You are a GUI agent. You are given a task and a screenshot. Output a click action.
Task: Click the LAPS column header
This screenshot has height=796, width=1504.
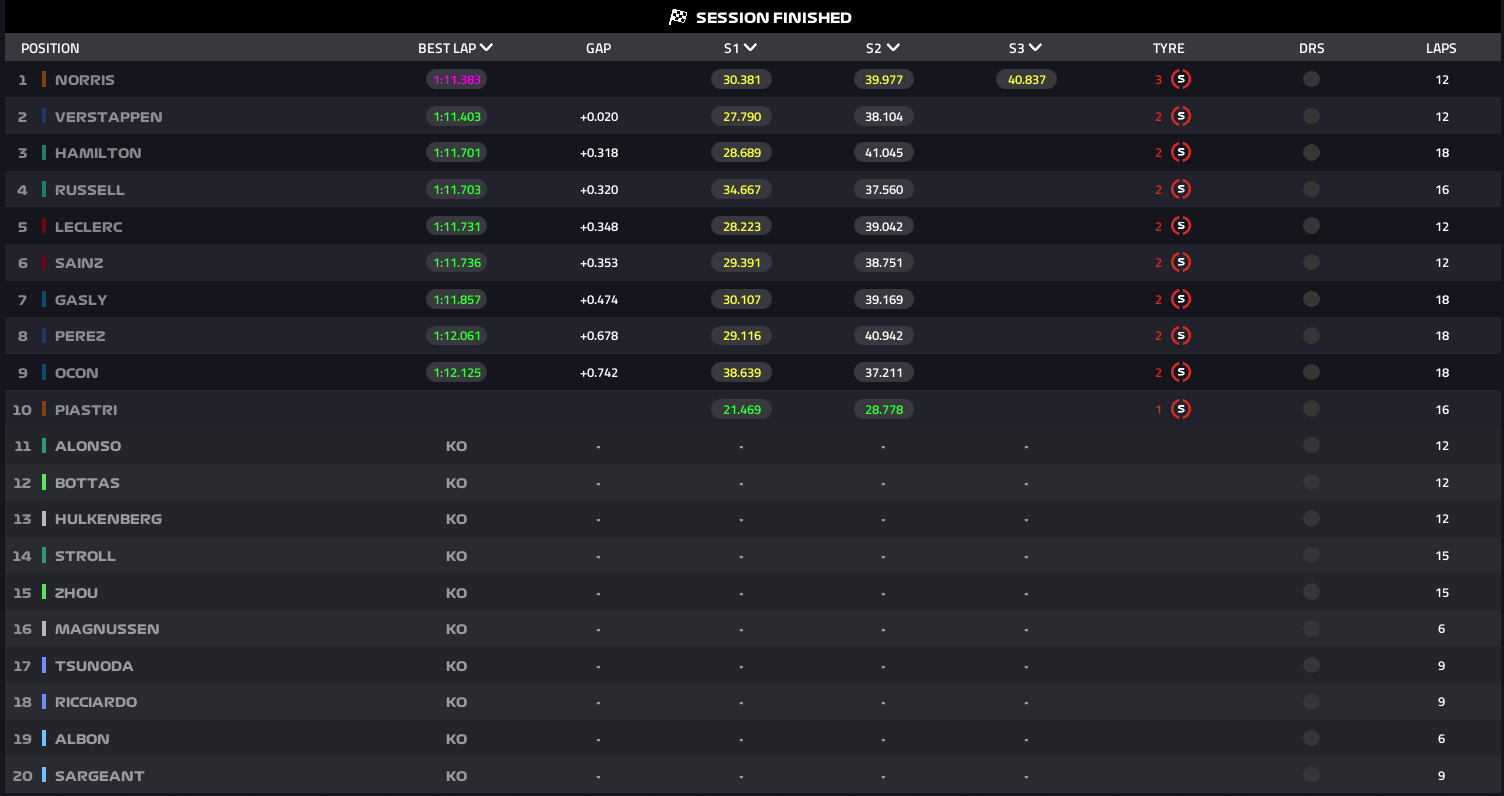point(1441,48)
